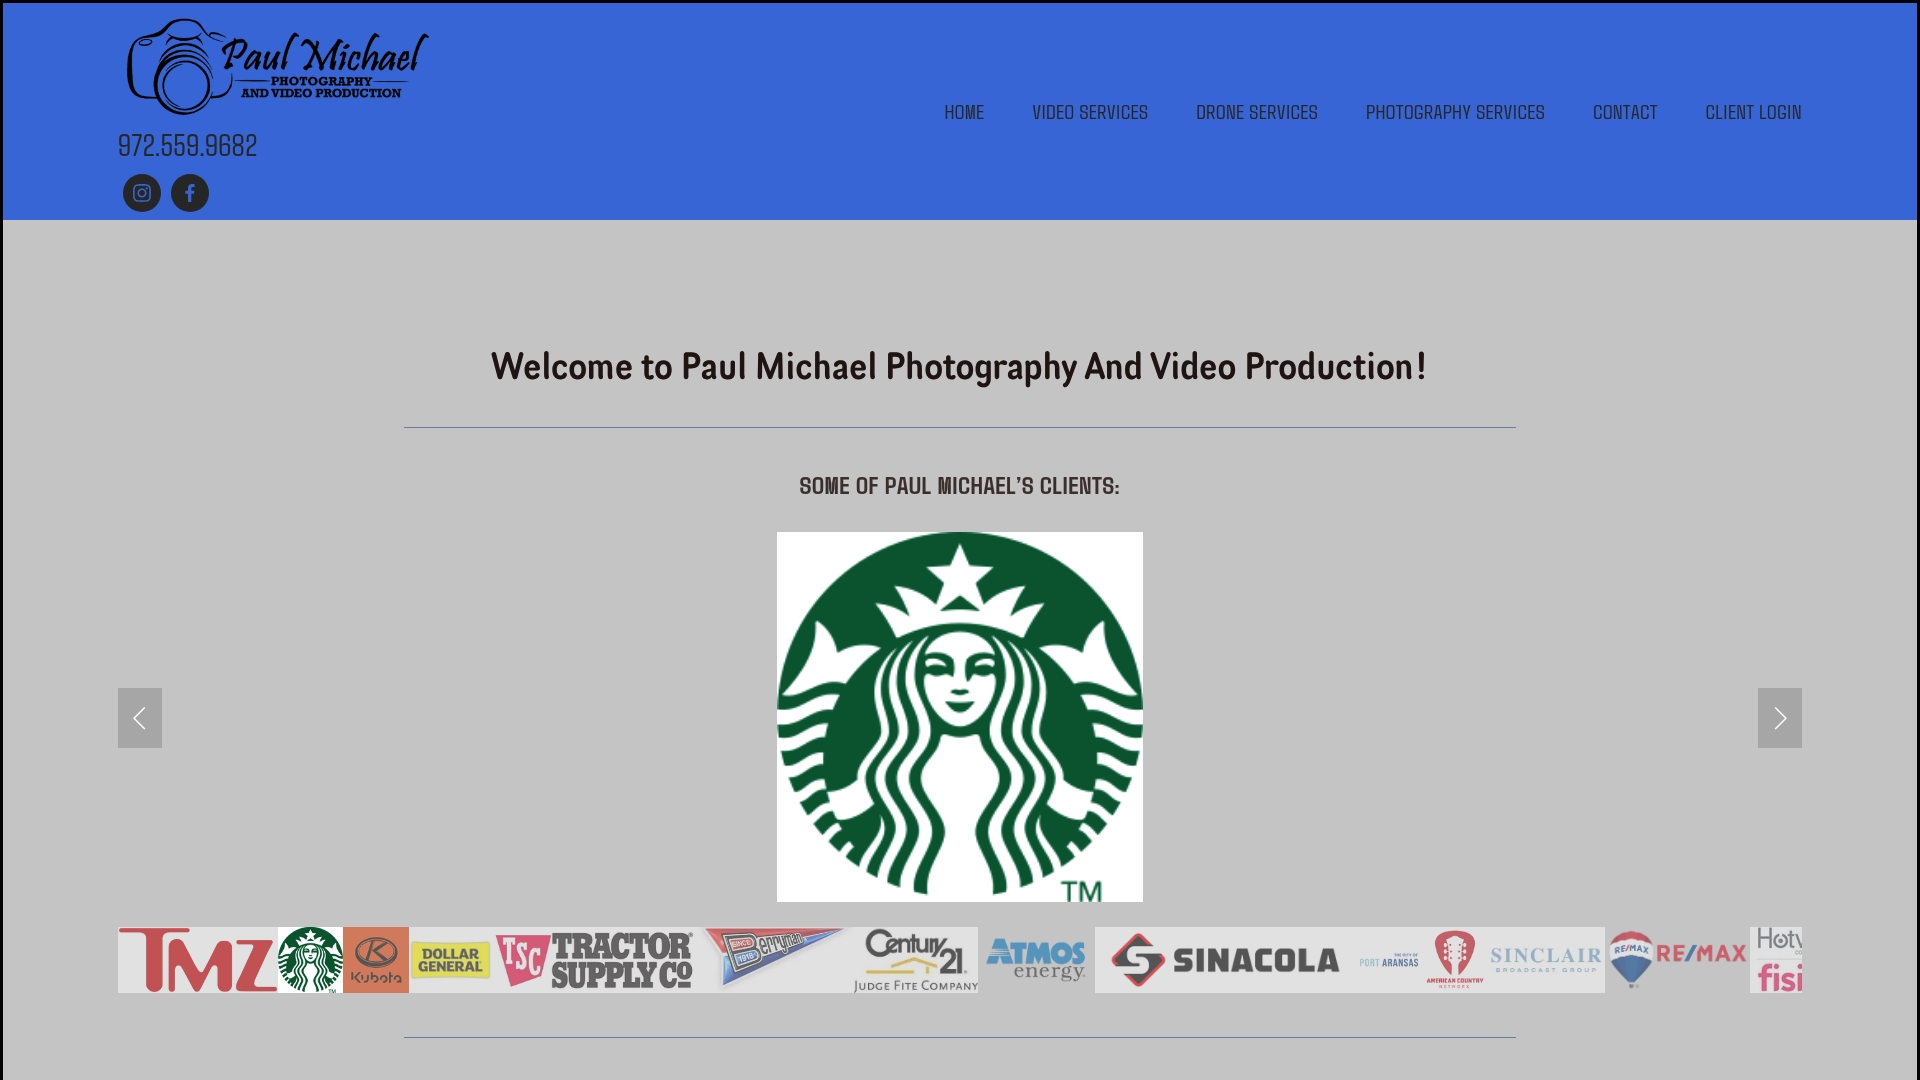The height and width of the screenshot is (1080, 1920).
Task: Open the Drone Services menu
Action: click(x=1257, y=112)
